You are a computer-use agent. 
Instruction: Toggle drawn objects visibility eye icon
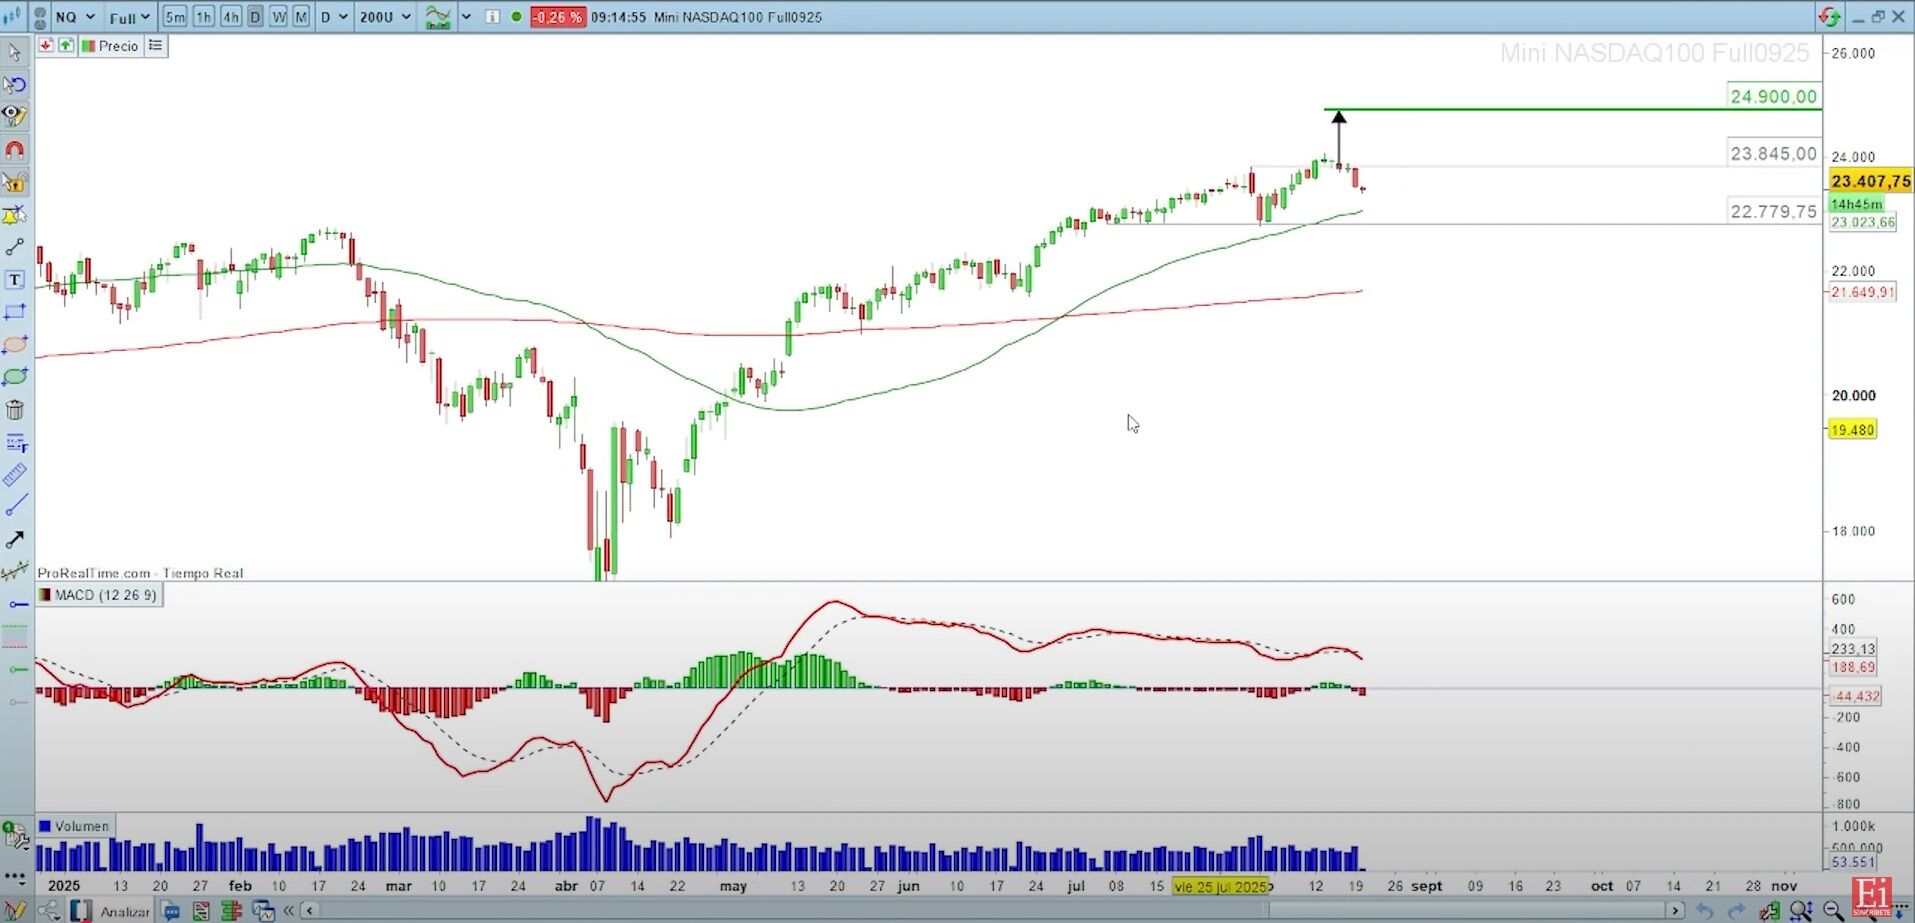coord(15,117)
